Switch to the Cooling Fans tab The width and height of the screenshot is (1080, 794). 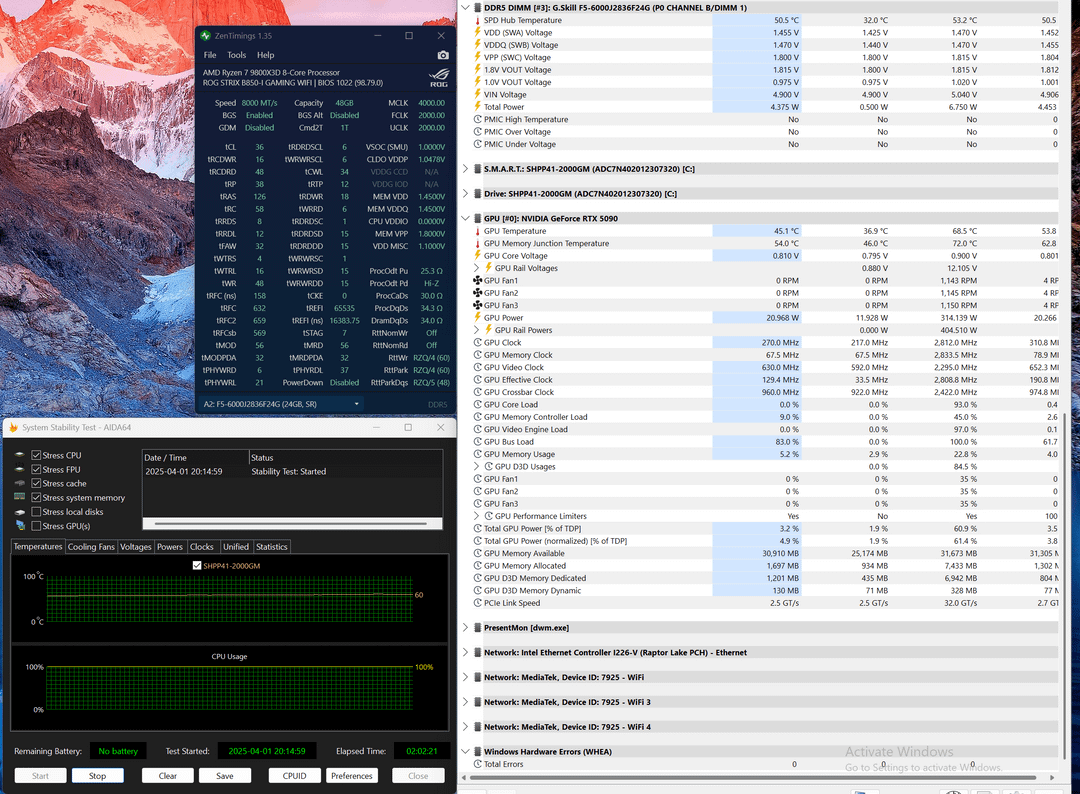click(91, 547)
